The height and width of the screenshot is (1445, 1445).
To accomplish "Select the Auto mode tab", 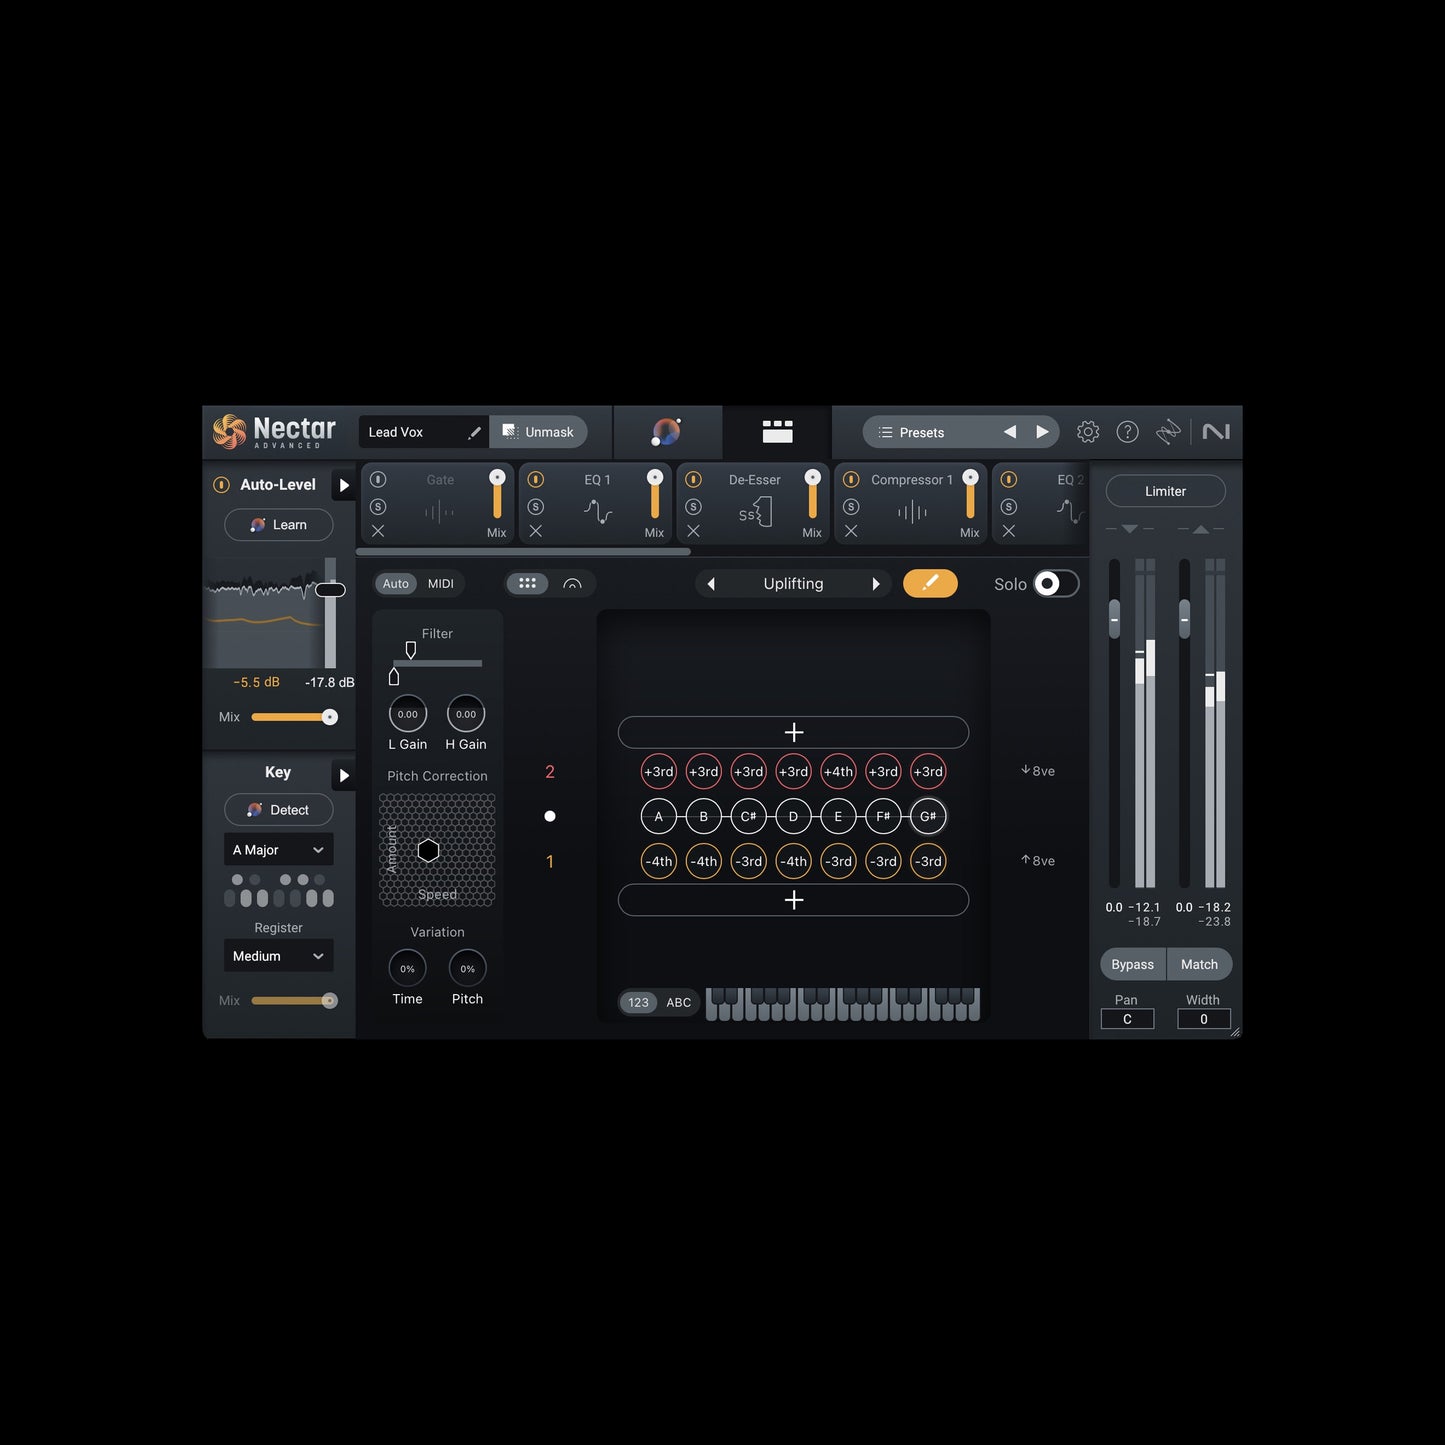I will pos(396,584).
